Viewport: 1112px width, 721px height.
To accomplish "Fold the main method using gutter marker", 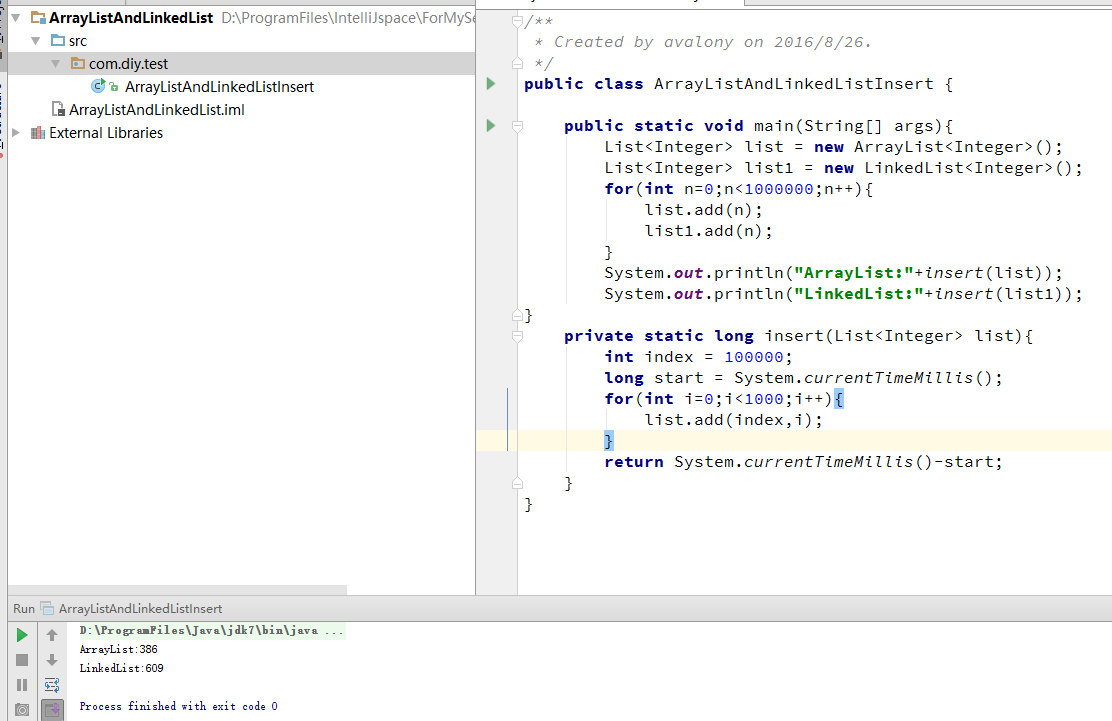I will pos(517,126).
